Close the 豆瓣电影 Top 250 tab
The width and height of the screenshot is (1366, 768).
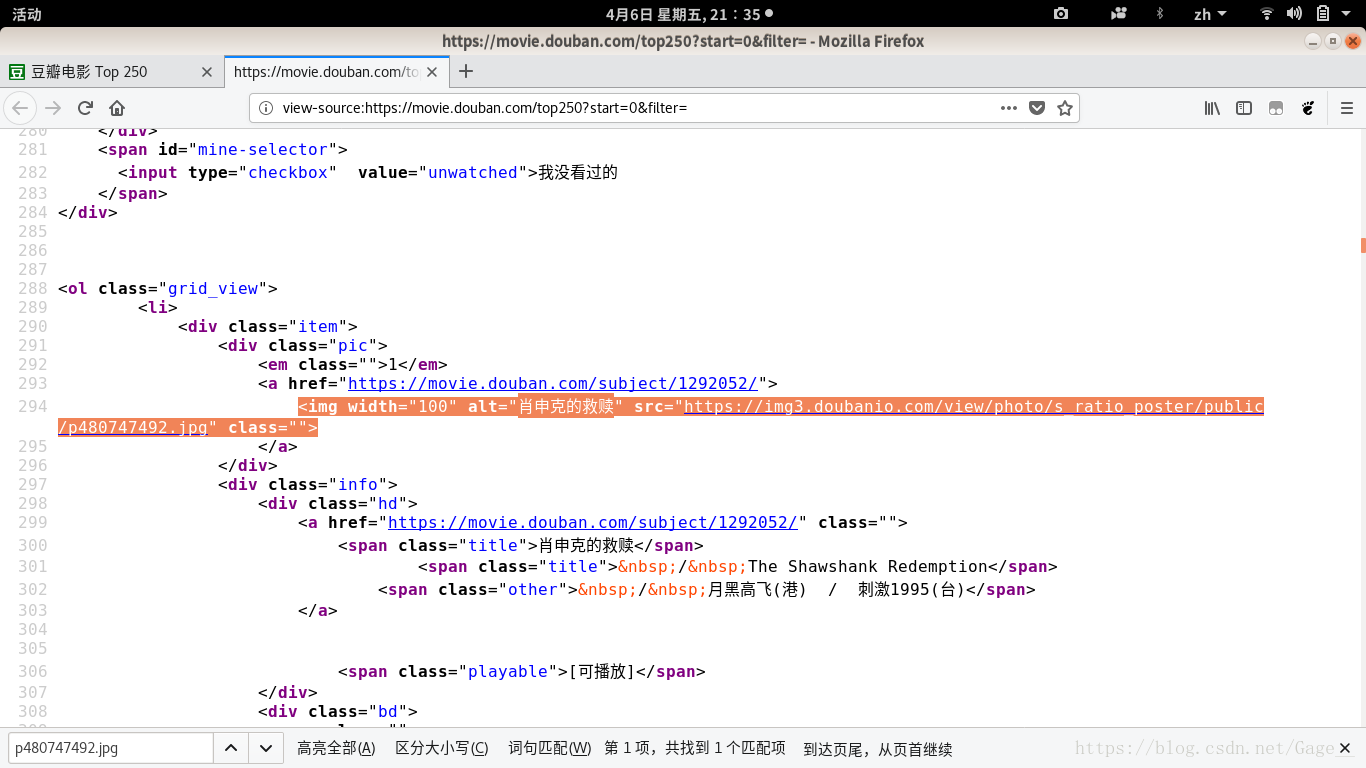(x=207, y=72)
